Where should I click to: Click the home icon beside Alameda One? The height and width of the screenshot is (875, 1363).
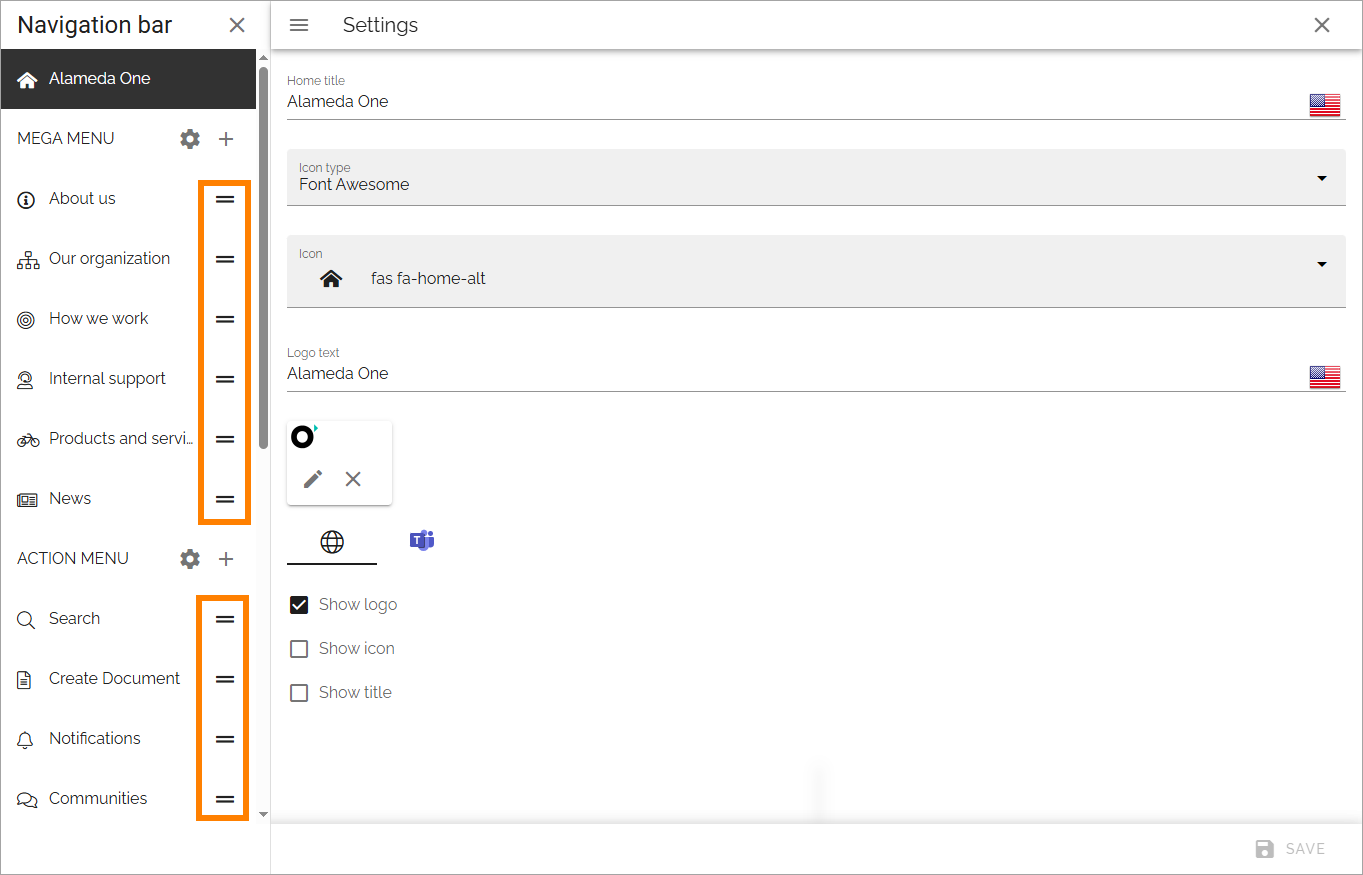(x=27, y=79)
